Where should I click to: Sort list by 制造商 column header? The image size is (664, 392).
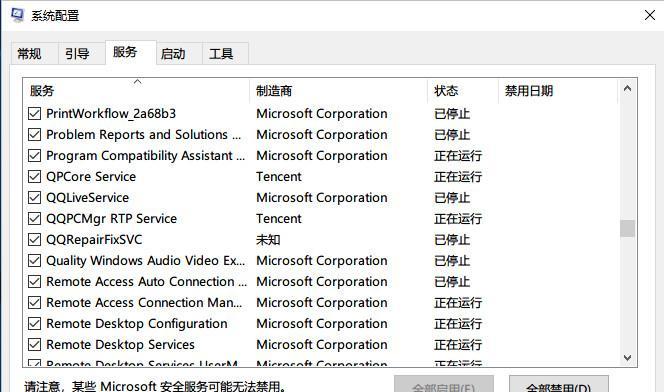click(339, 91)
